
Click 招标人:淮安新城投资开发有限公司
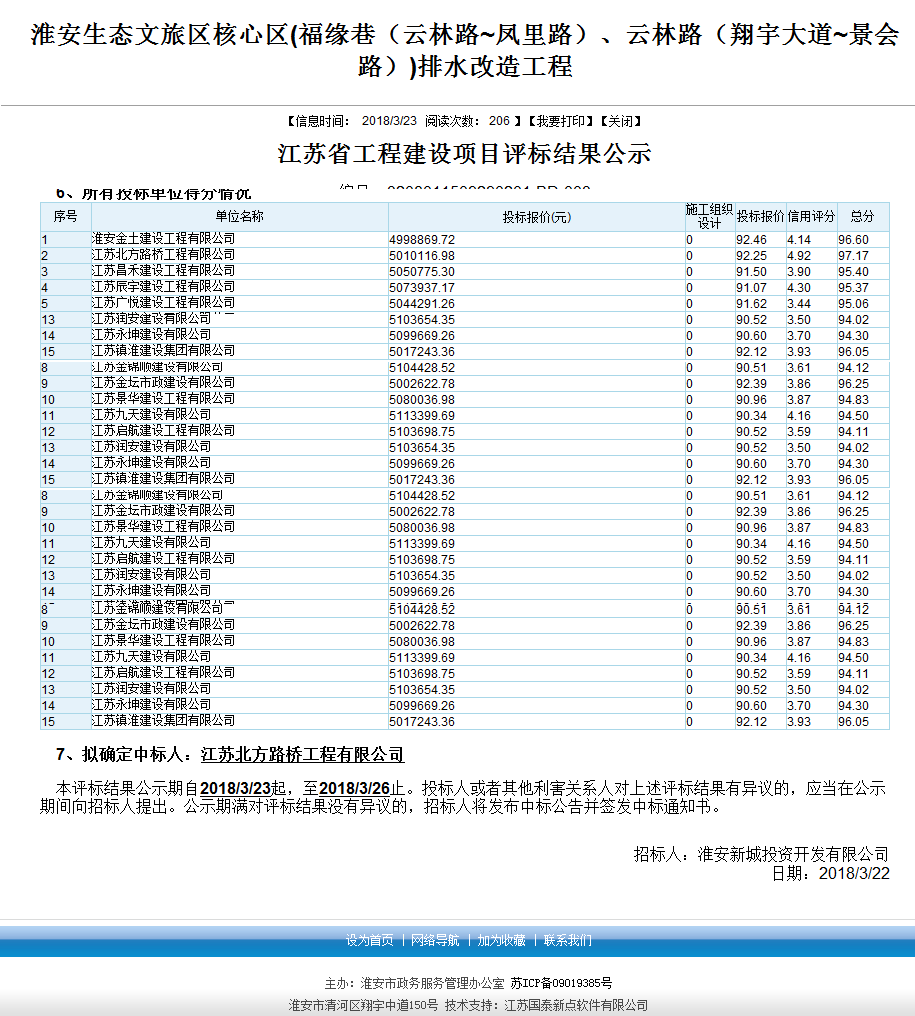[x=761, y=855]
